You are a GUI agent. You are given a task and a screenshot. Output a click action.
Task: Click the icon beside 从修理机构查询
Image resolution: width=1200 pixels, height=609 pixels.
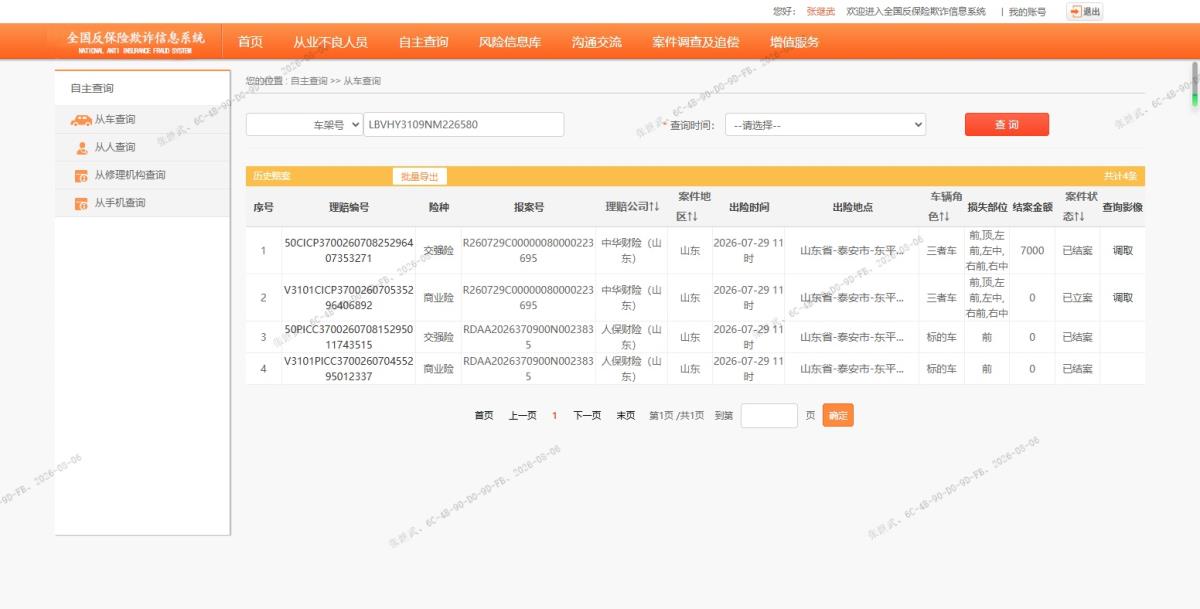[x=82, y=176]
